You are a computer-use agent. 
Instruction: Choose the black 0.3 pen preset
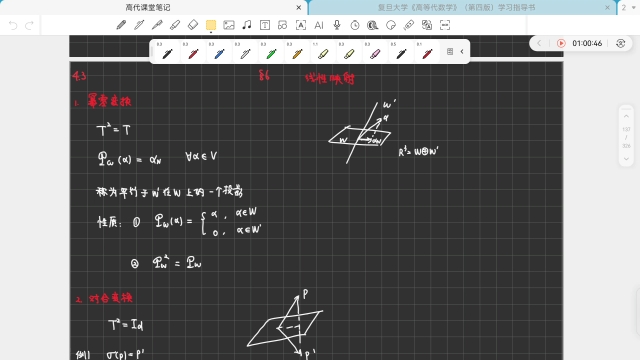coord(167,51)
